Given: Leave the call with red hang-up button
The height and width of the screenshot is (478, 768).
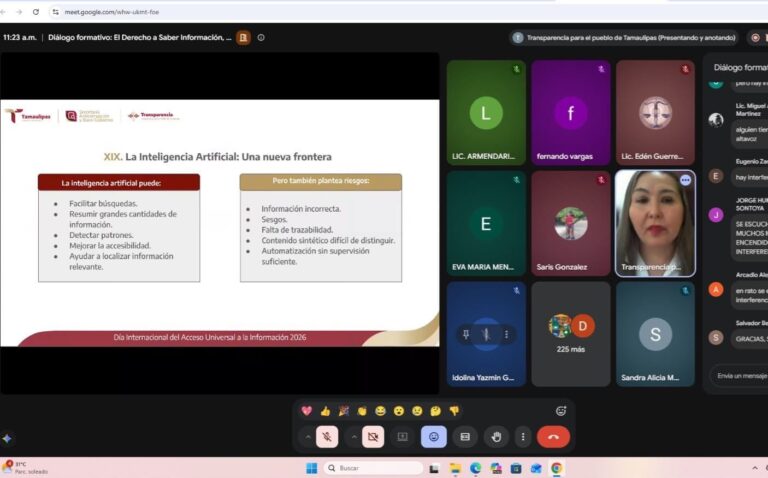Looking at the screenshot, I should (x=553, y=436).
